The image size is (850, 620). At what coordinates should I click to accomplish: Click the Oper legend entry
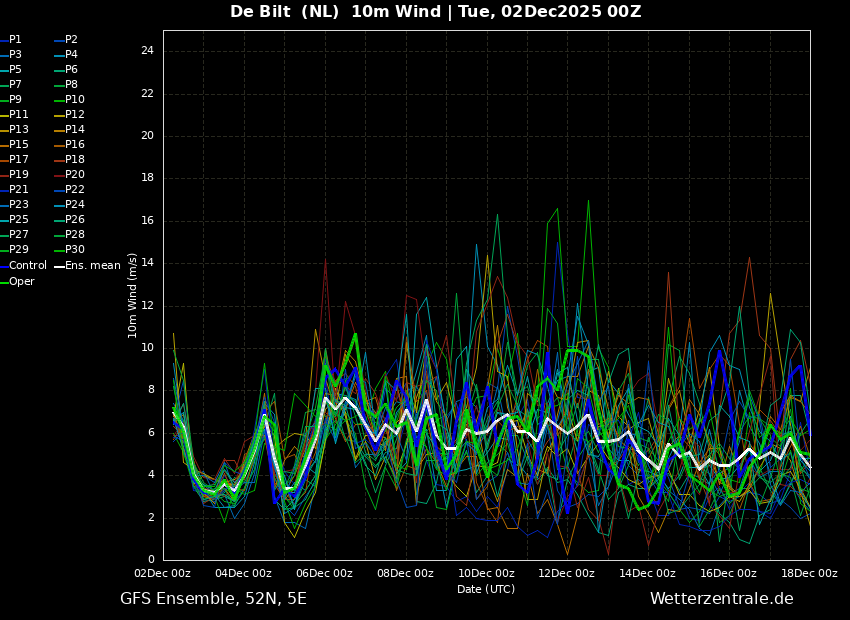pos(21,282)
